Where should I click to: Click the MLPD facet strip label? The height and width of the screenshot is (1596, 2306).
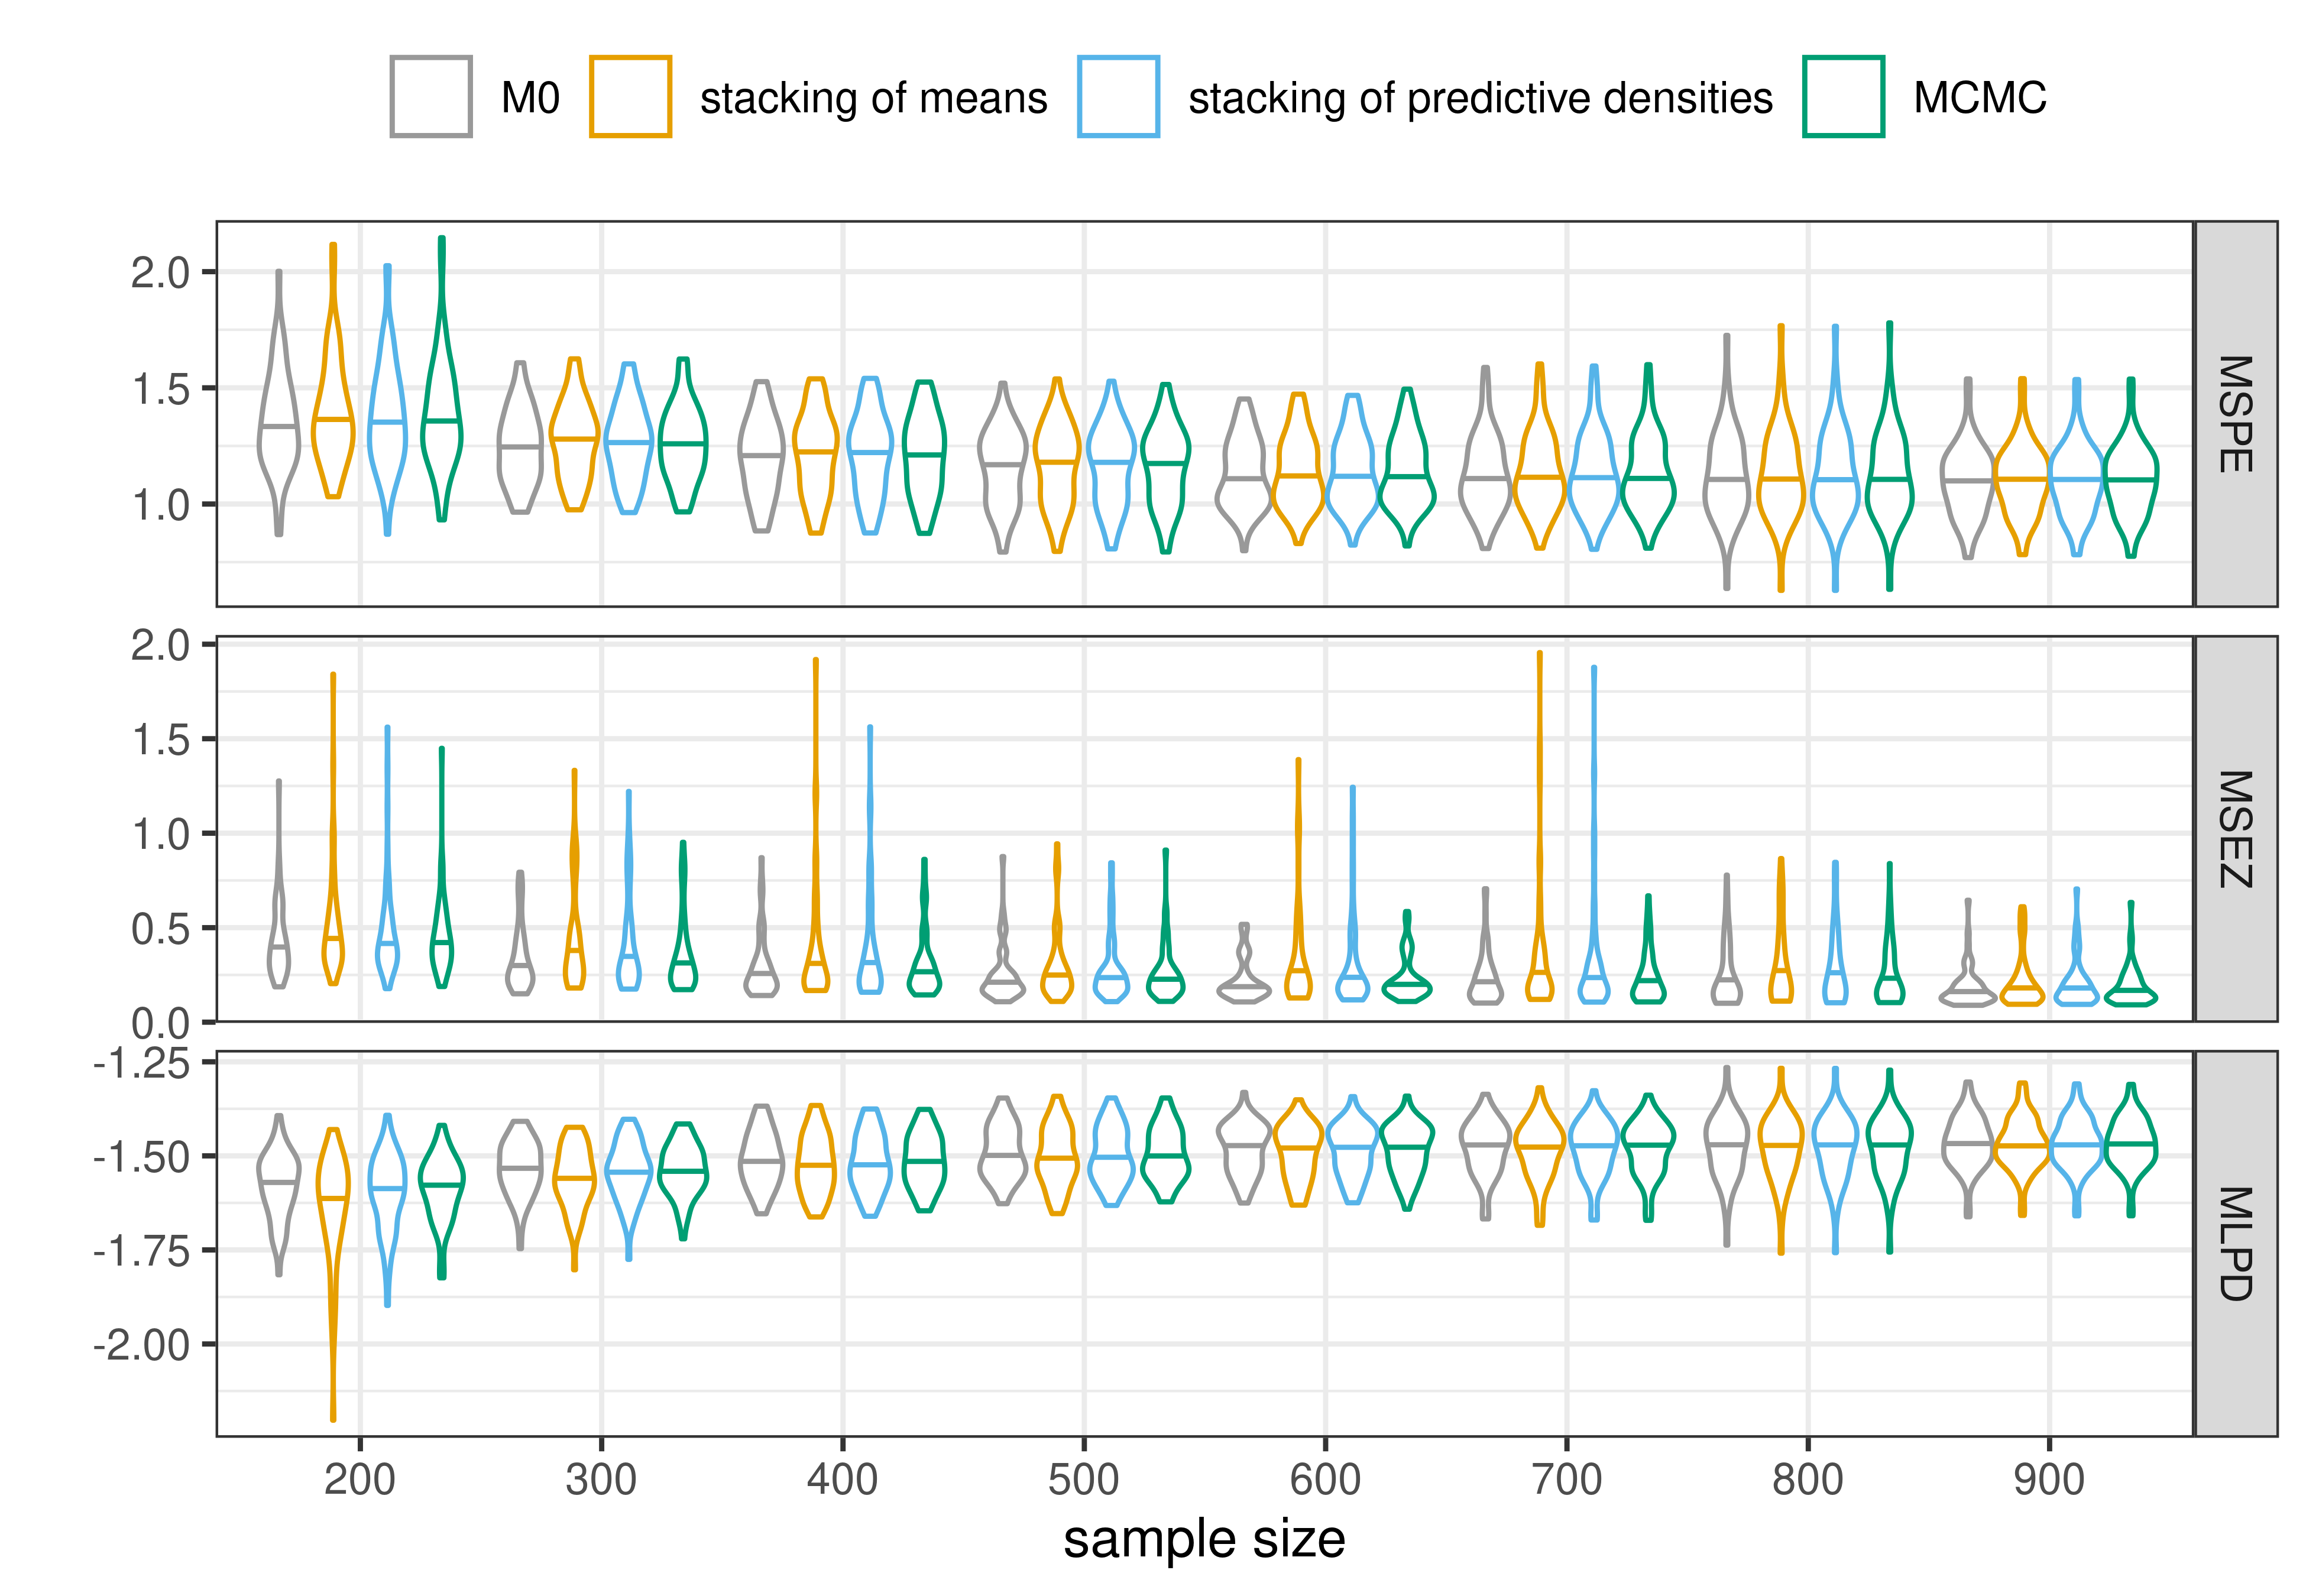click(x=2236, y=1244)
